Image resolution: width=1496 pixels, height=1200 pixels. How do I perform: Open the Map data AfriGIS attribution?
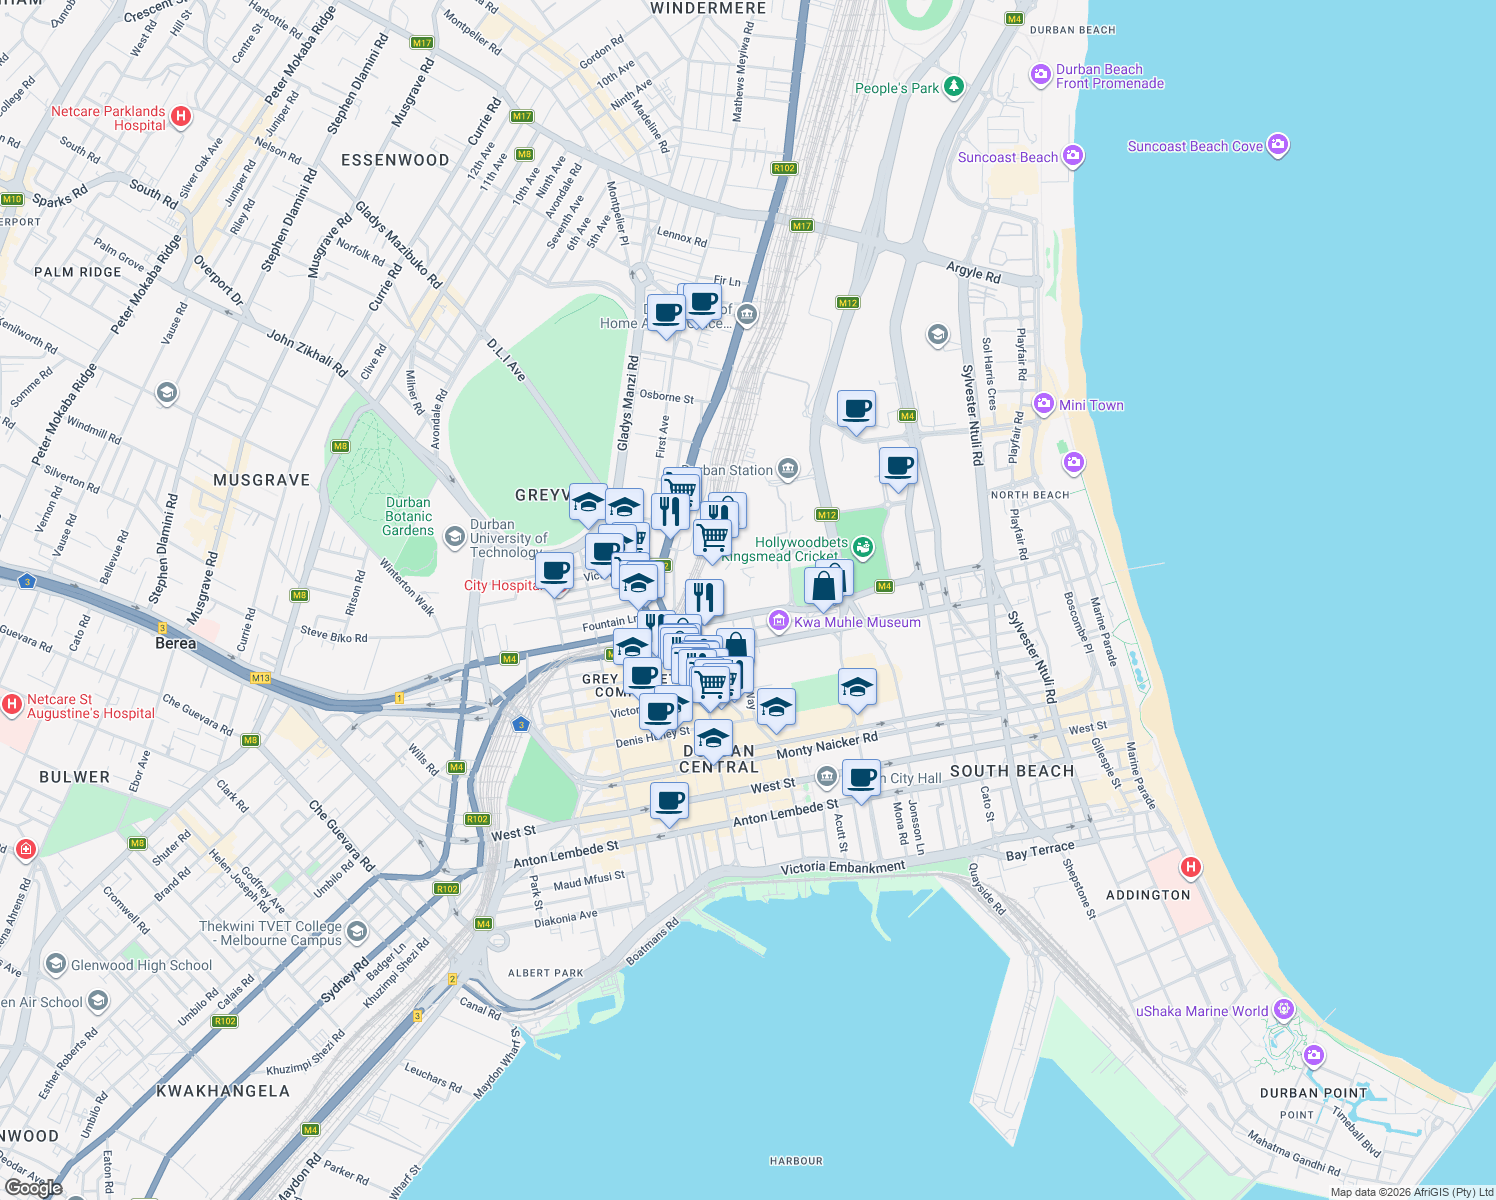click(1410, 1191)
